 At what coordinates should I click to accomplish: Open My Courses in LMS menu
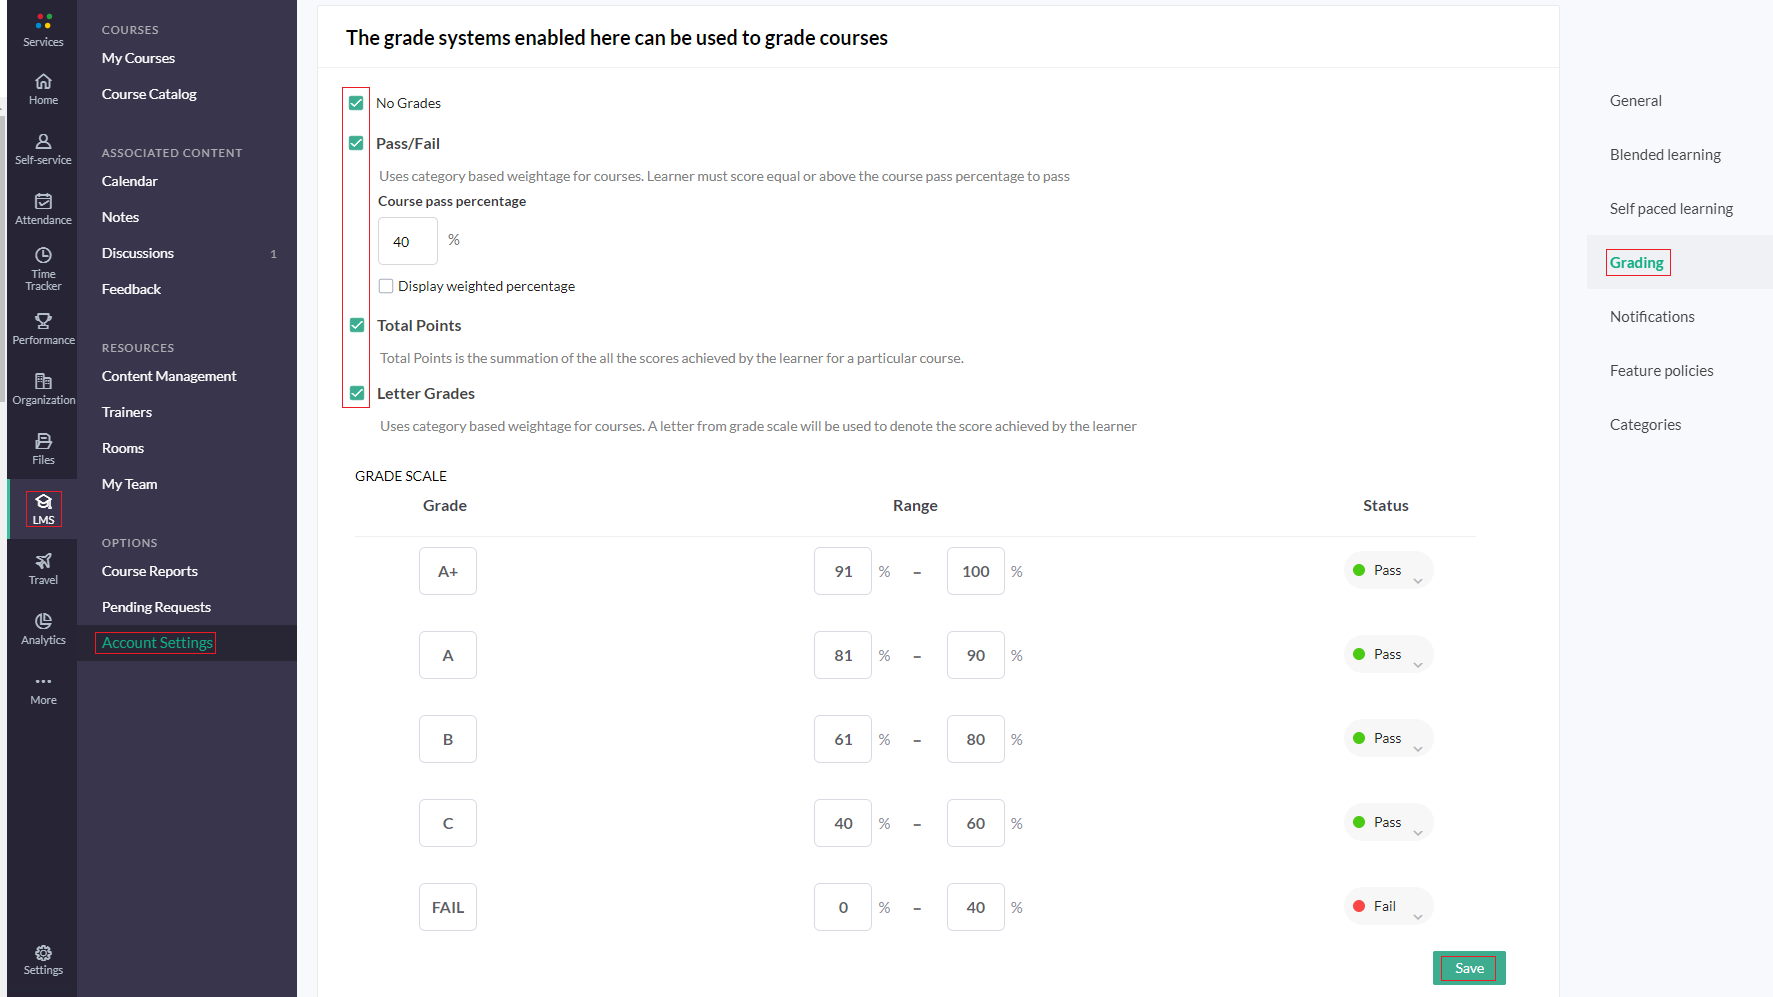(138, 58)
